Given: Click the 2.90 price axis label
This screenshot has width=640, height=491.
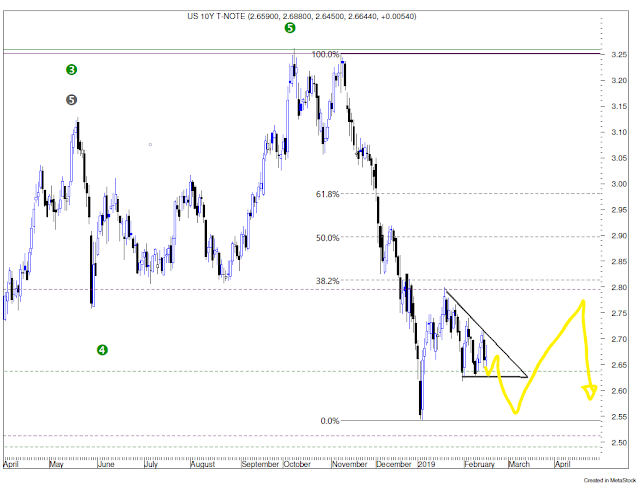Looking at the screenshot, I should [x=619, y=236].
